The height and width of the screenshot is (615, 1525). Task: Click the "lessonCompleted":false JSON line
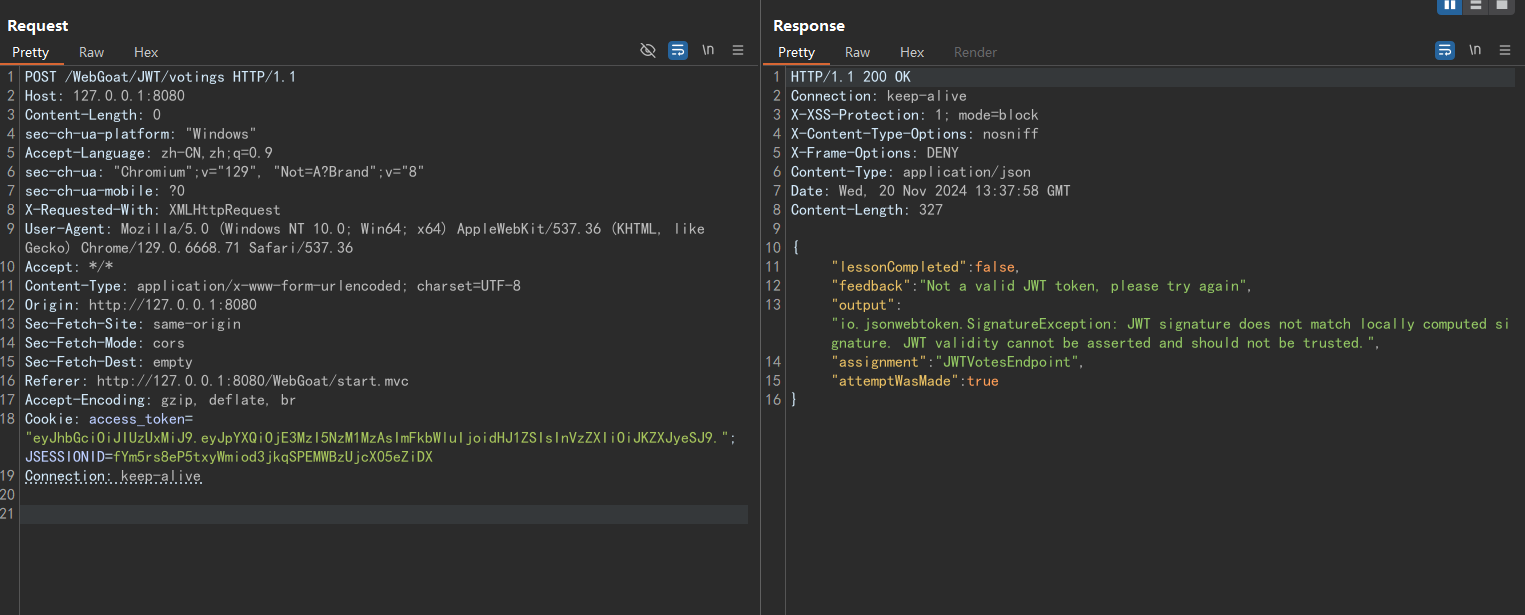click(x=925, y=267)
